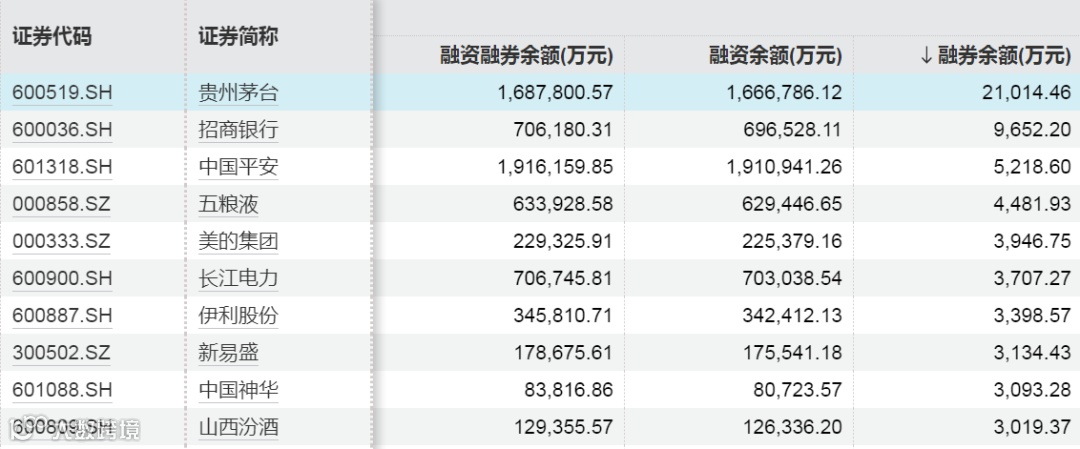The image size is (1080, 449).
Task: Select cell value 229,325.91
Action: coord(563,242)
